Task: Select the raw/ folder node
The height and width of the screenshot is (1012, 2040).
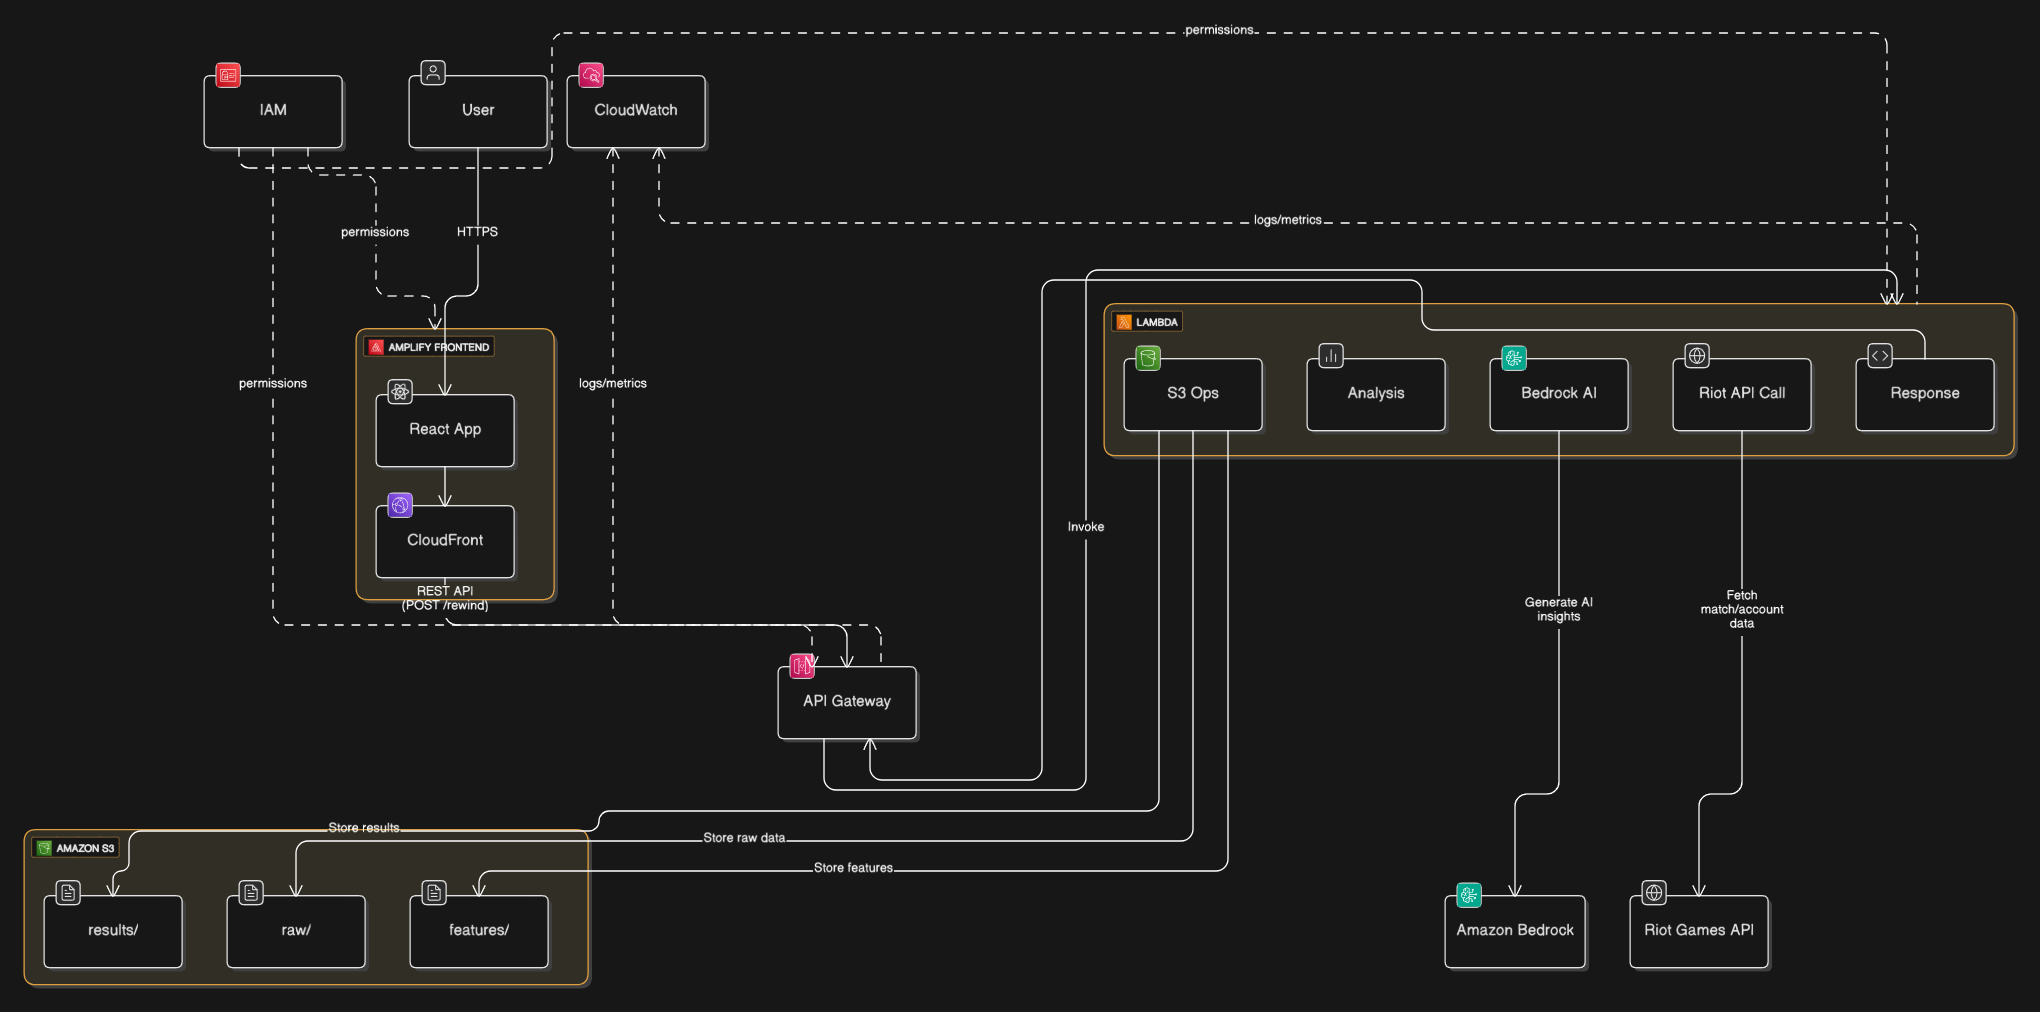Action: pyautogui.click(x=296, y=931)
